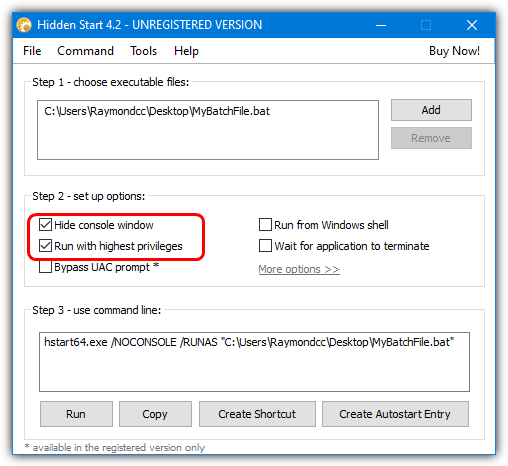Screen dimensions: 508x466
Task: Open the File menu
Action: click(32, 51)
